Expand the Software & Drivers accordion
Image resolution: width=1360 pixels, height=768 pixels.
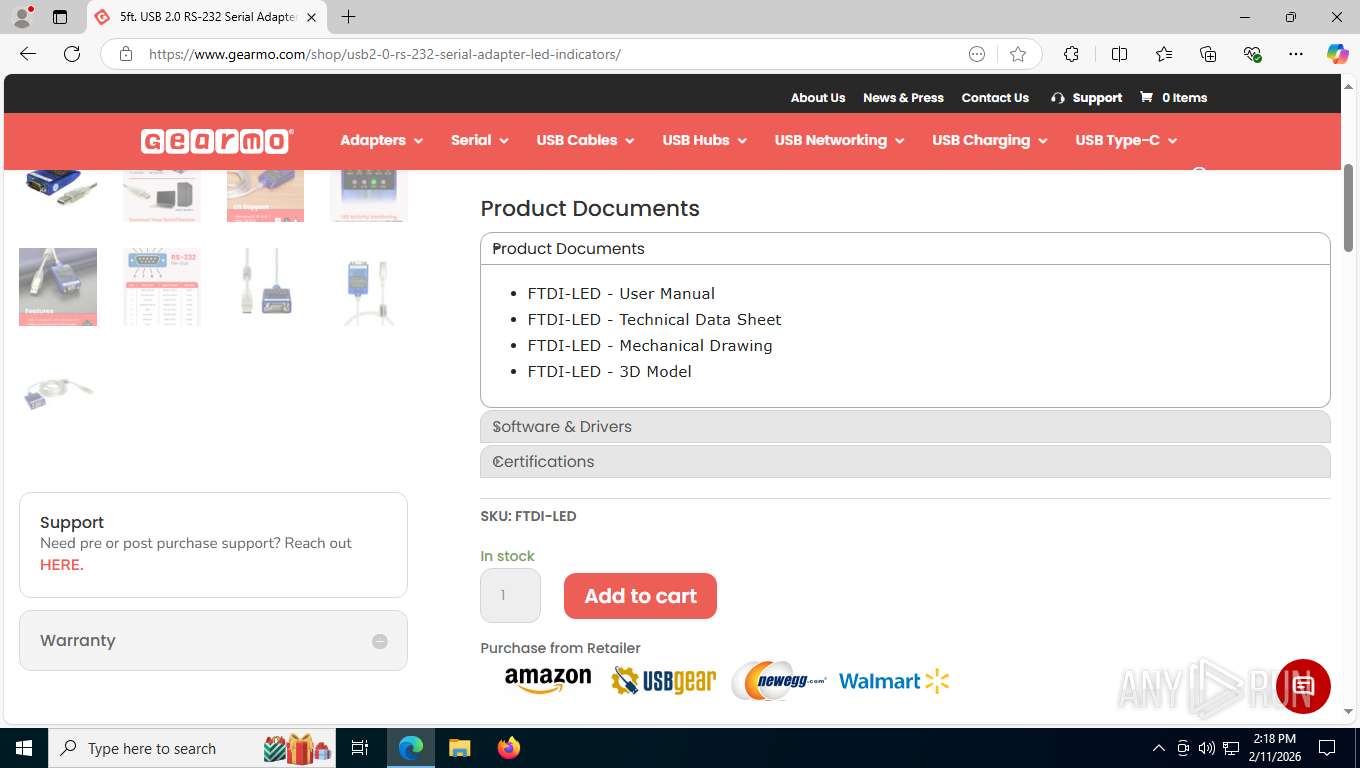point(905,427)
